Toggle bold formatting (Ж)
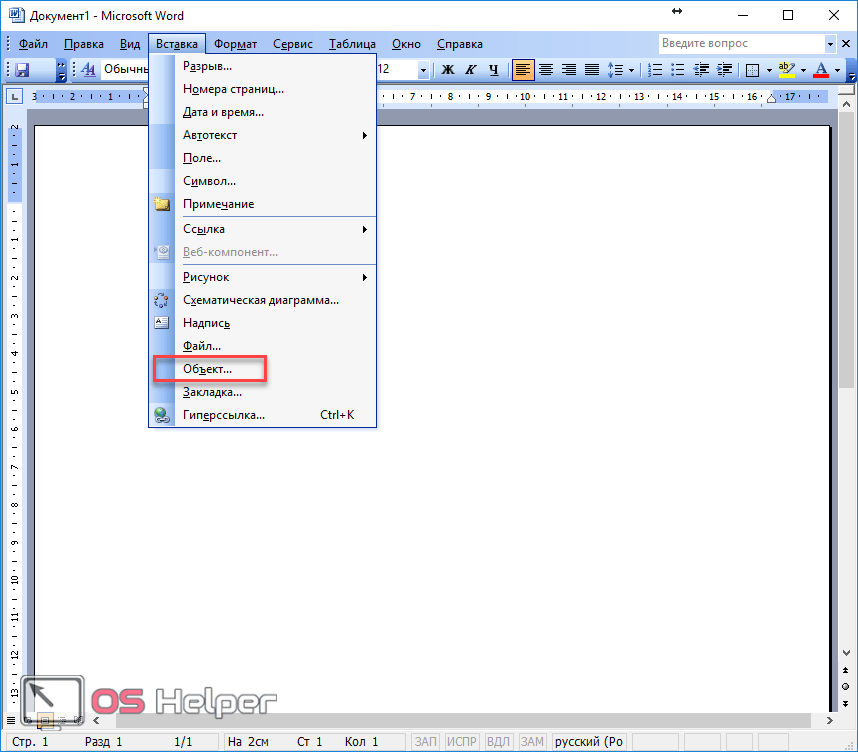Viewport: 858px width, 752px height. pos(448,70)
